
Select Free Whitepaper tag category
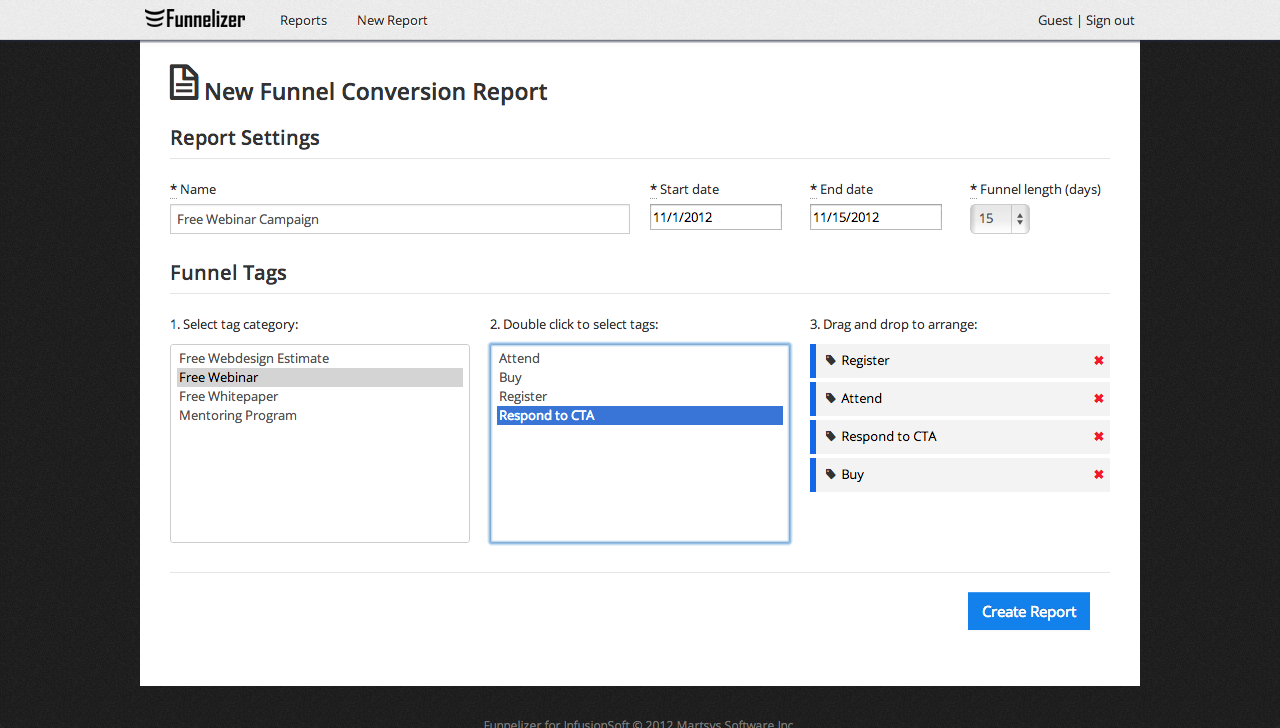click(229, 396)
